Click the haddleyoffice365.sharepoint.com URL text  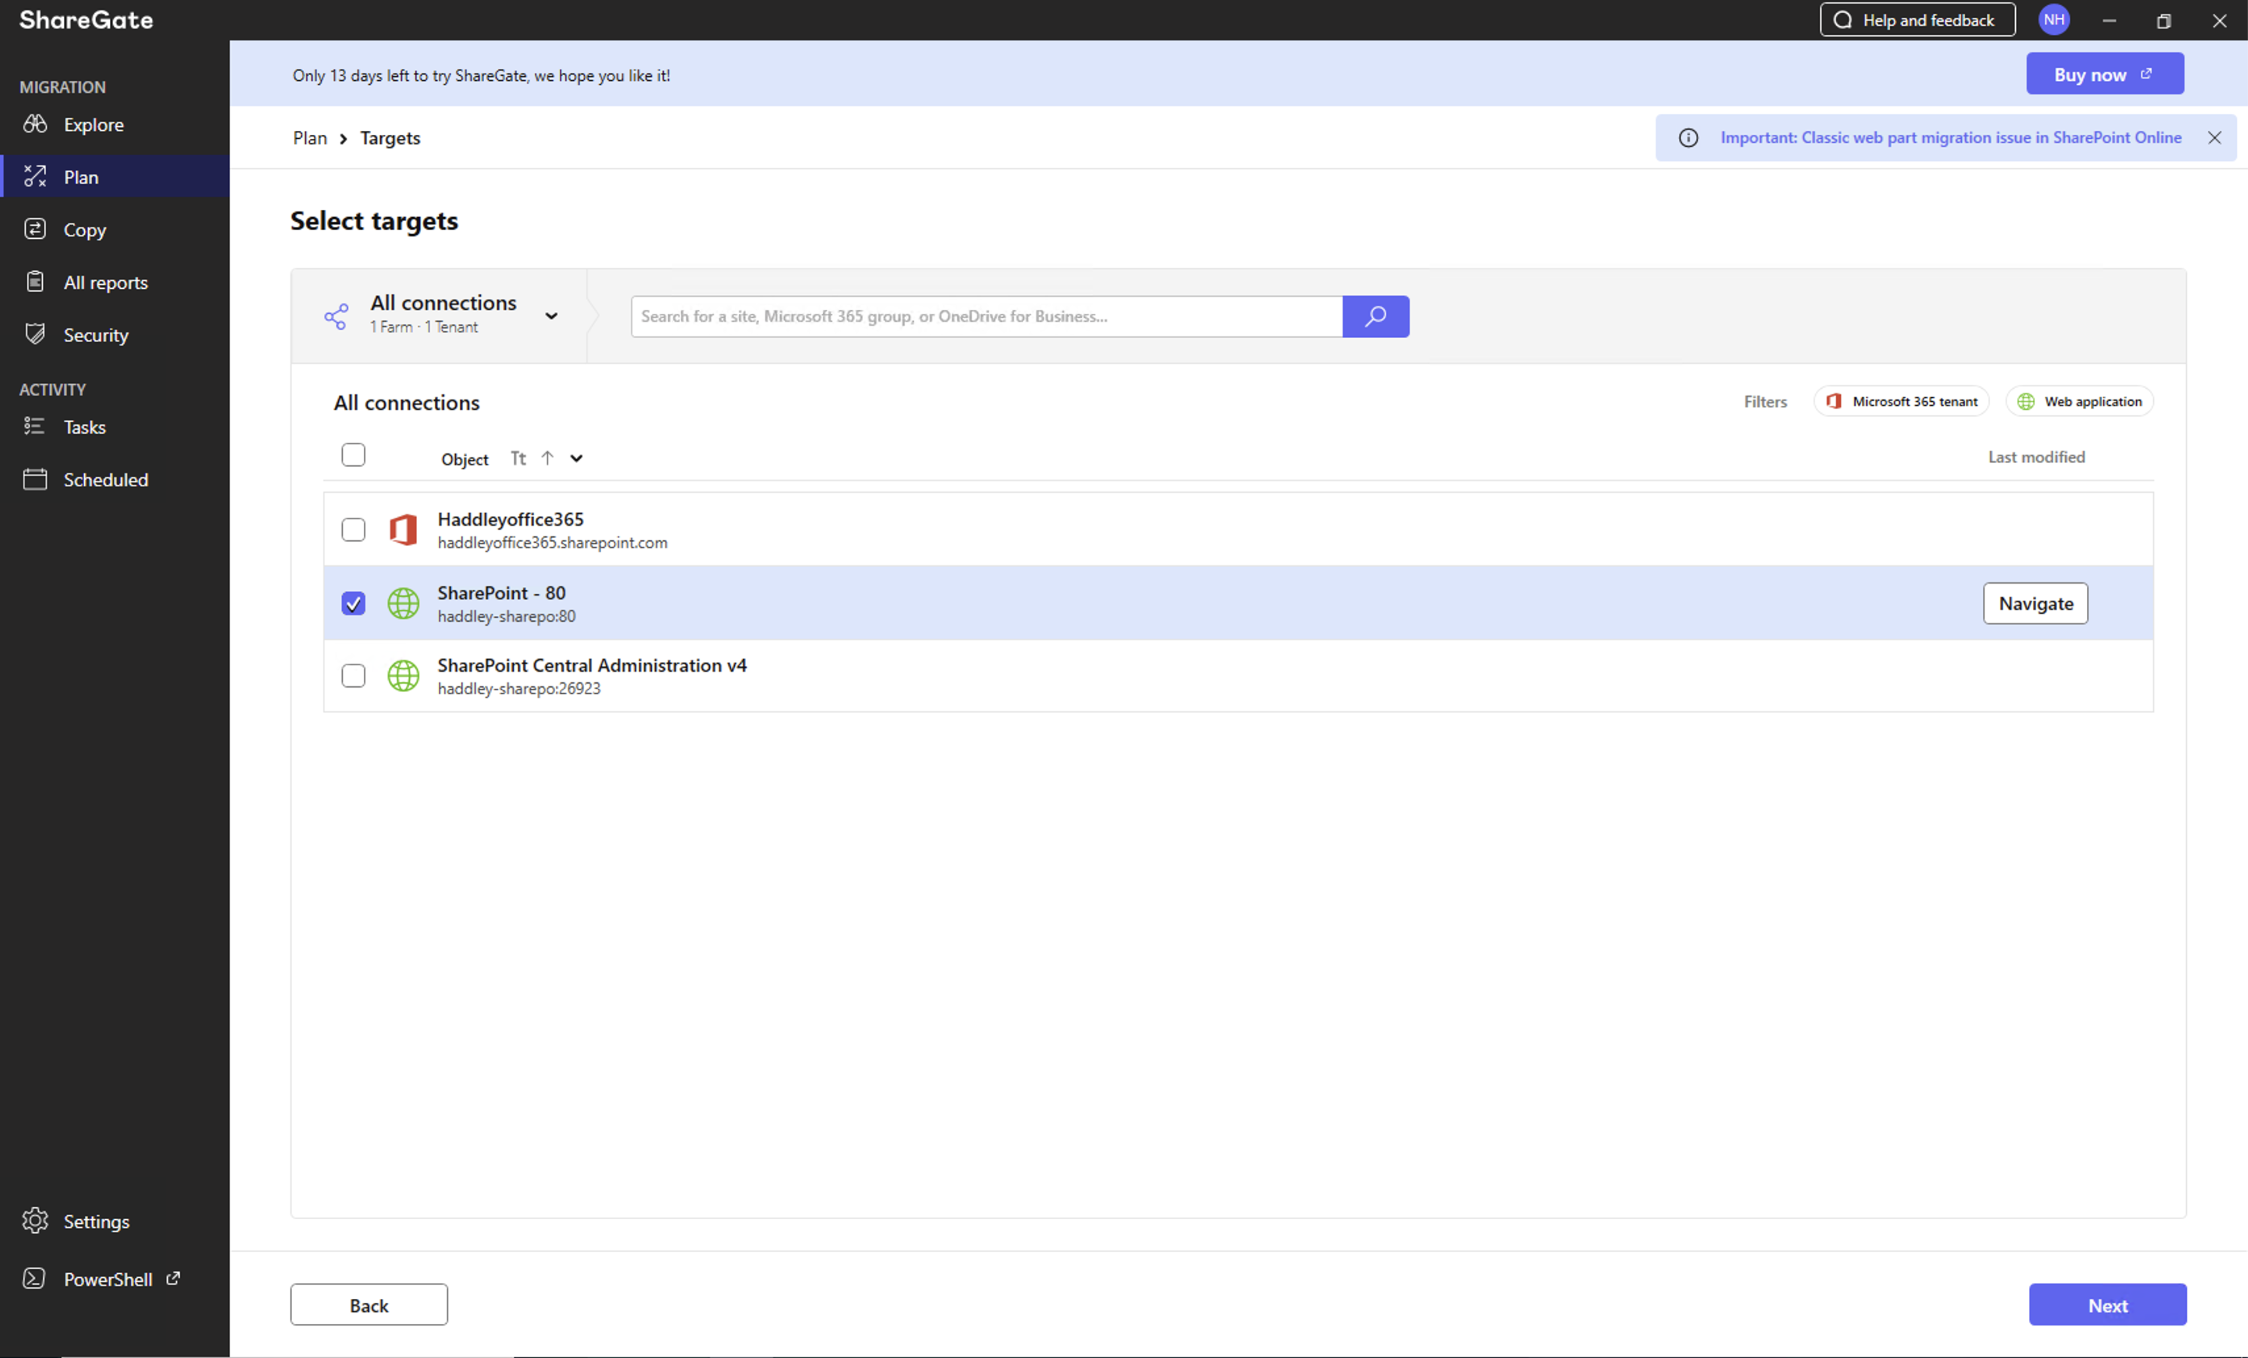[552, 543]
